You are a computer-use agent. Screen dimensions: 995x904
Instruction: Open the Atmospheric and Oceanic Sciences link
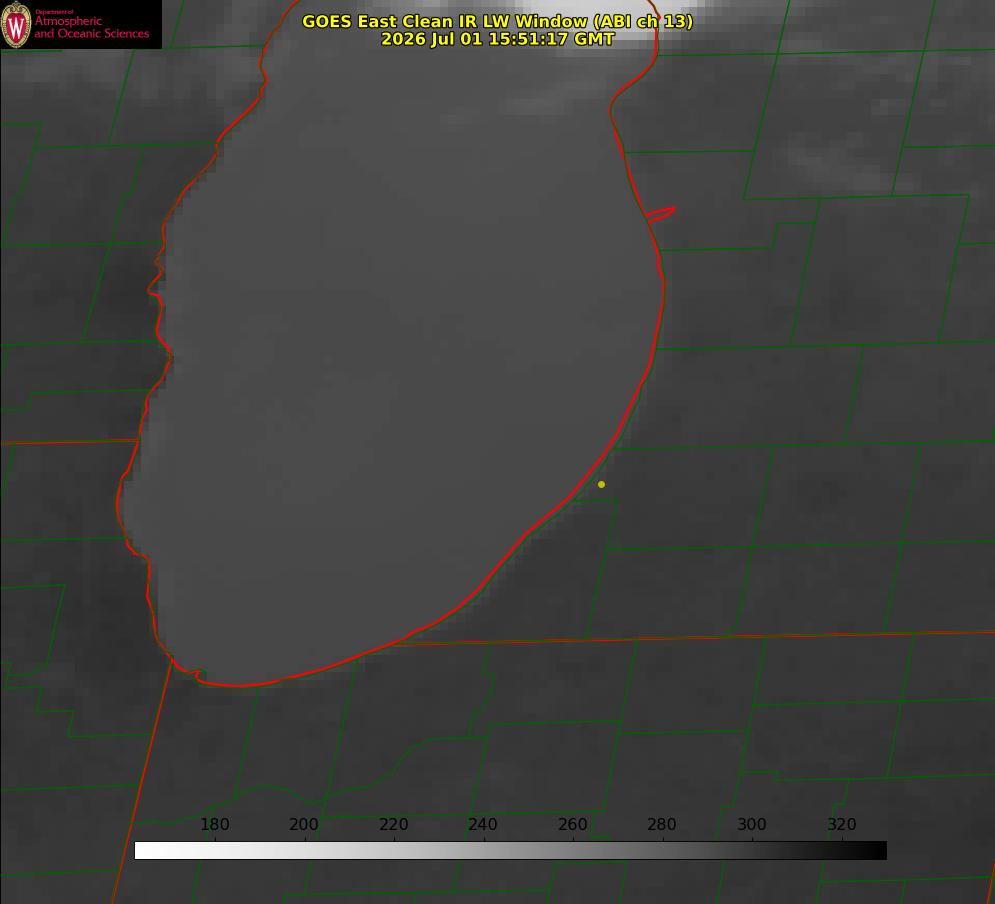point(91,27)
